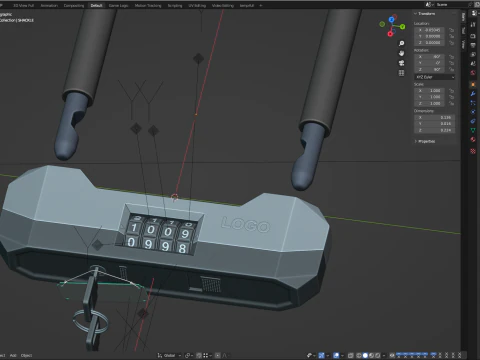Image resolution: width=480 pixels, height=360 pixels.
Task: Open the snapping options dropdown
Action: click(208, 355)
